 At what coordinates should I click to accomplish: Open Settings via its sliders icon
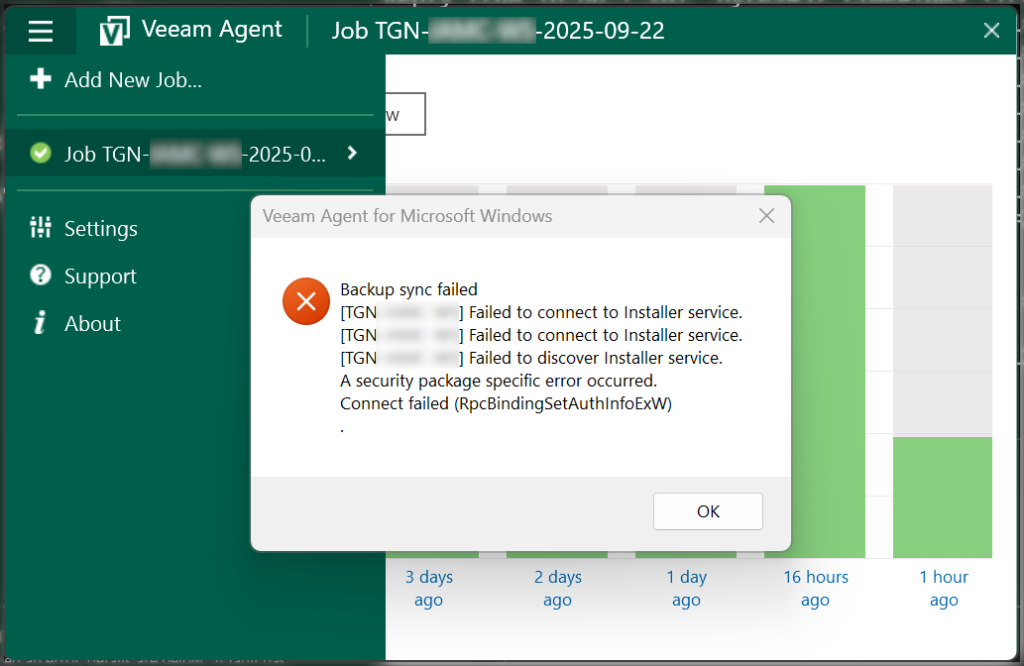[x=40, y=228]
